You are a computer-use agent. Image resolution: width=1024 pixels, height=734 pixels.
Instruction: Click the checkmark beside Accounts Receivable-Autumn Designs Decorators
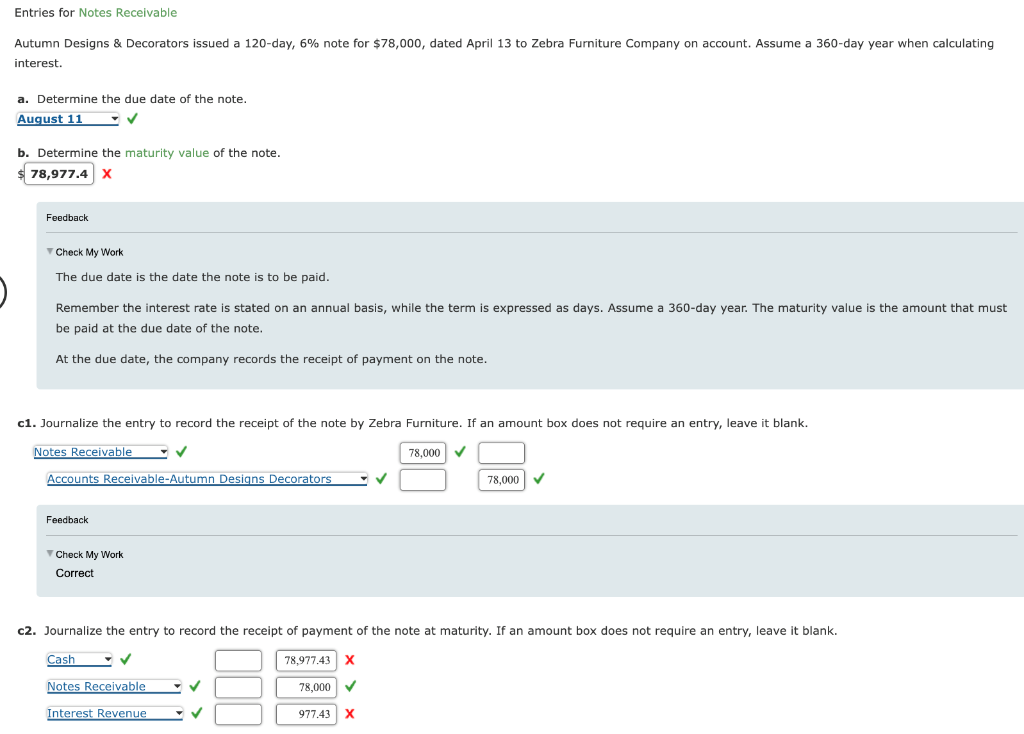(380, 479)
